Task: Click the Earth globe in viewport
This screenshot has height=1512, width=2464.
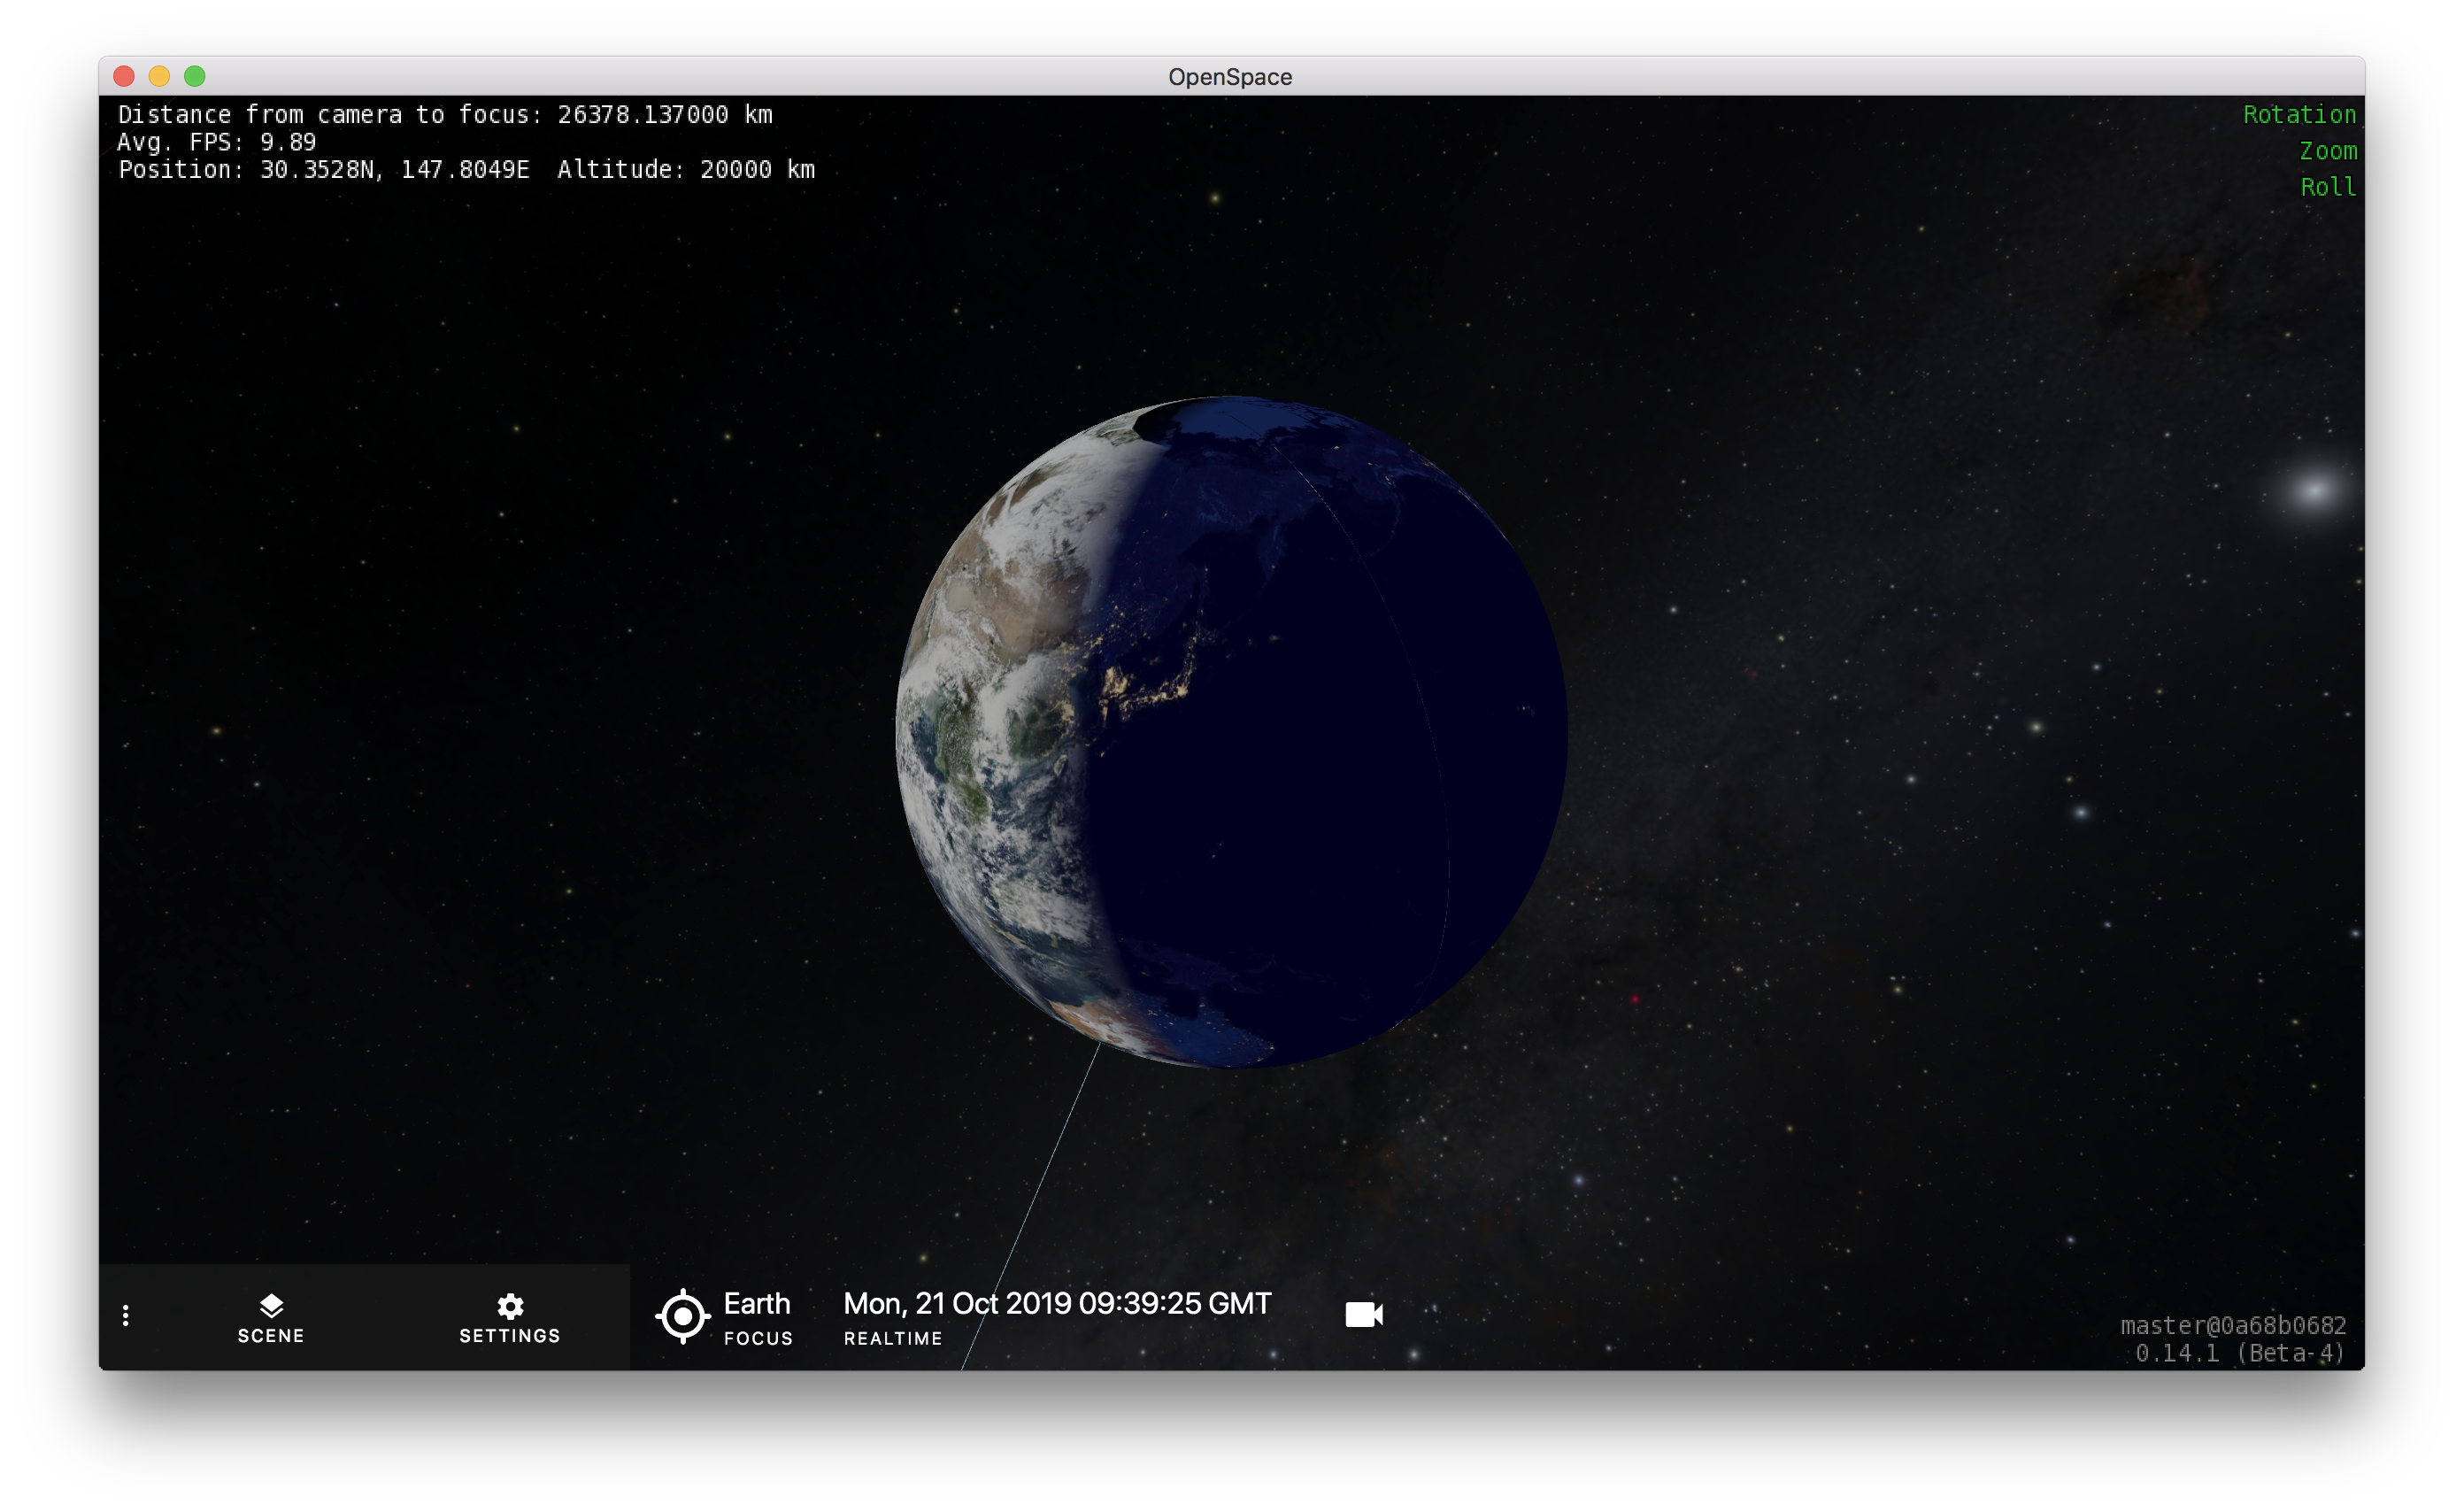Action: coord(1231,731)
